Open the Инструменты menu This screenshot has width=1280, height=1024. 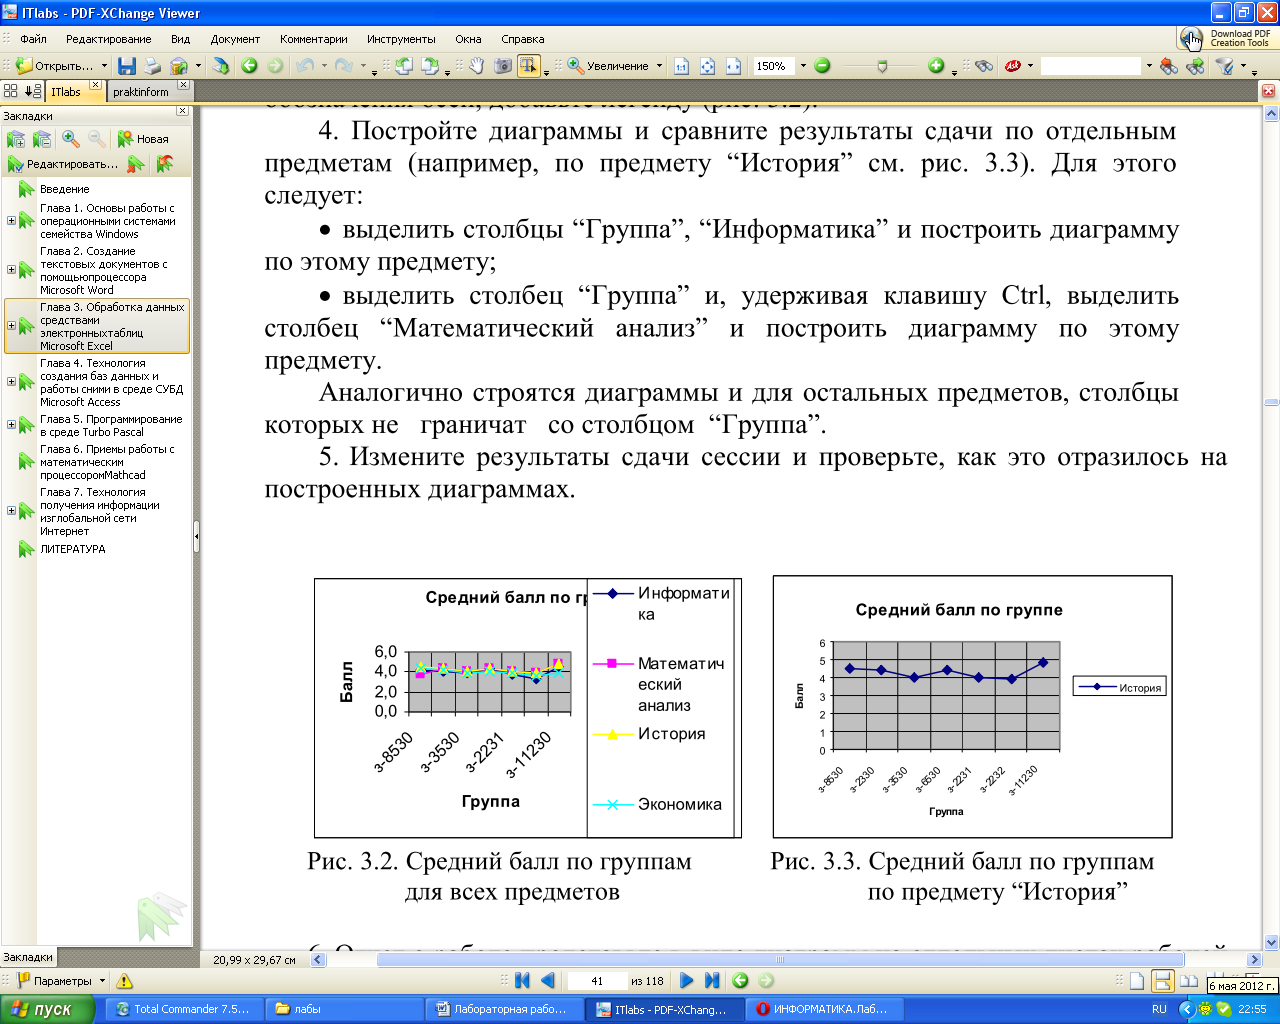pos(401,39)
